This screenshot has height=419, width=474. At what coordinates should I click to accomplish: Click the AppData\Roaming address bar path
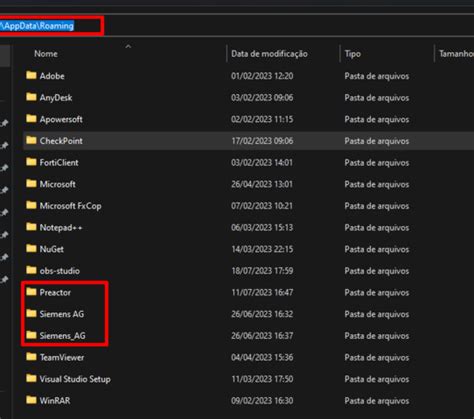[37, 26]
